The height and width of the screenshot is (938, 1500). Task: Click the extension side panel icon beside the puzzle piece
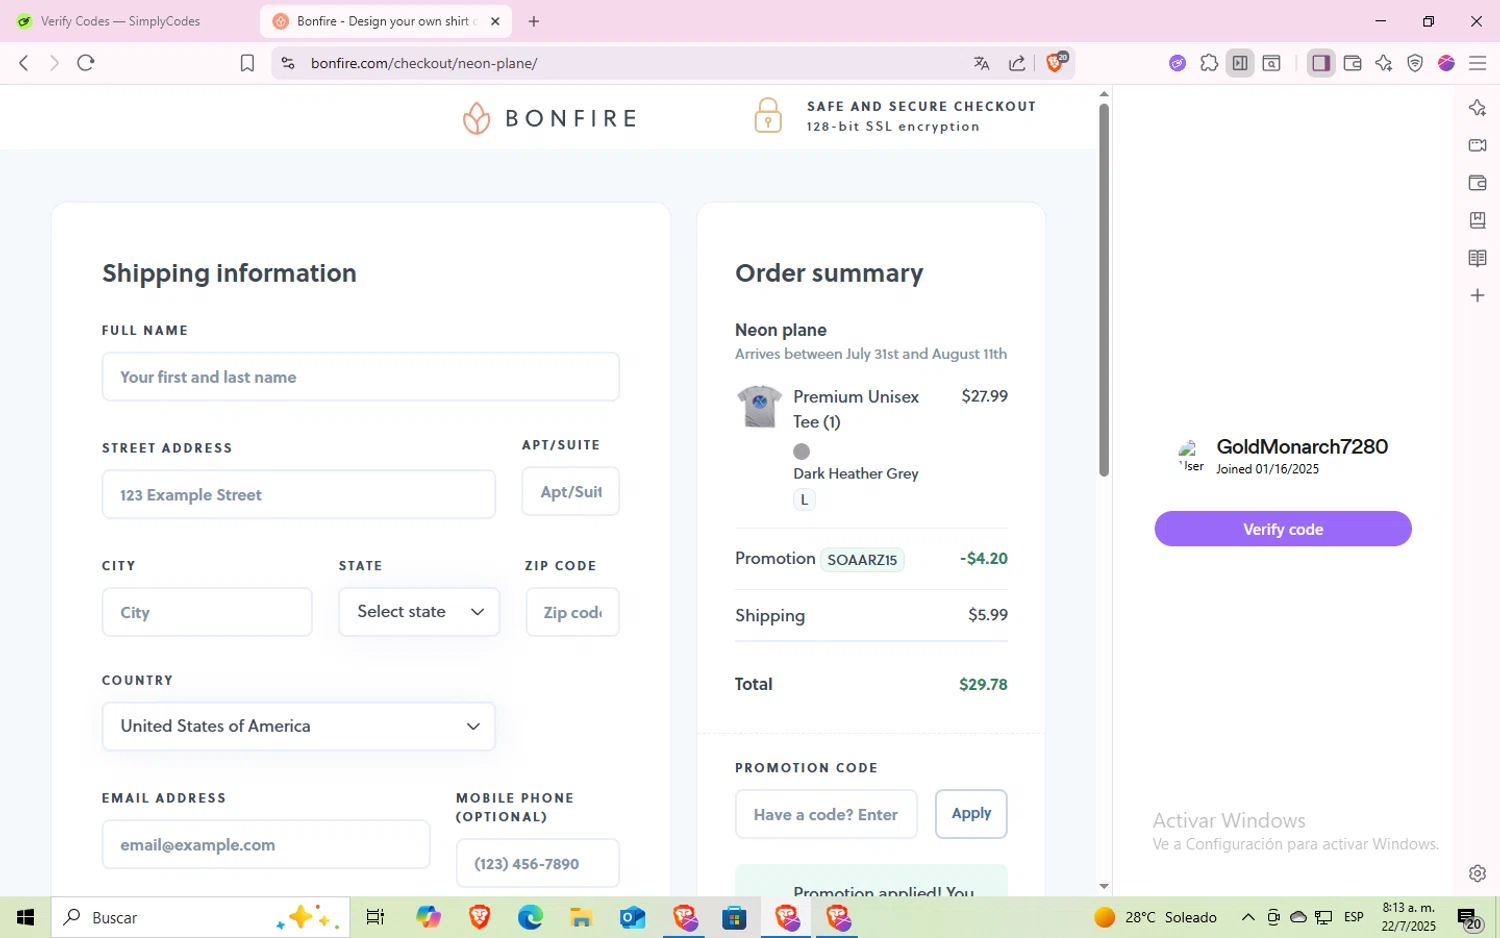click(x=1240, y=63)
